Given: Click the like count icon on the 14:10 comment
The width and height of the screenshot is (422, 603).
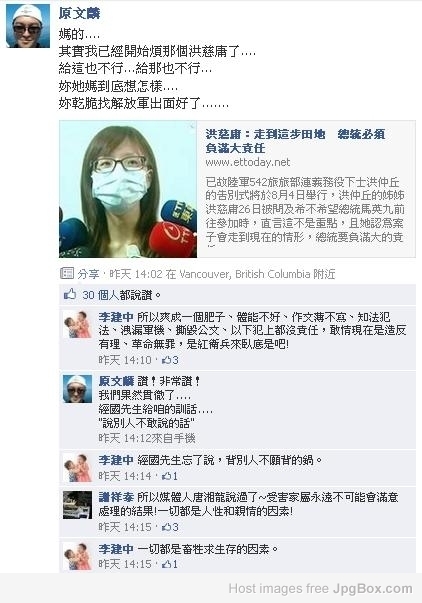Looking at the screenshot, I should coord(167,360).
